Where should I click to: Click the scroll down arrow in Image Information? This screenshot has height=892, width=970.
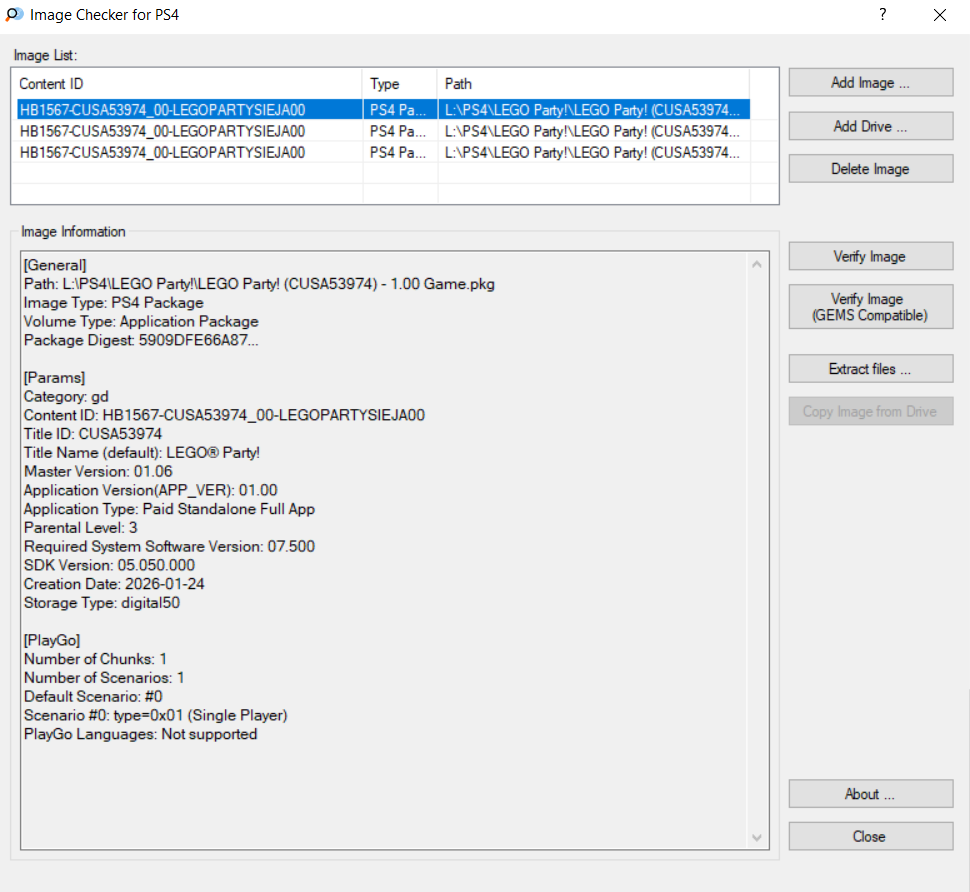tap(756, 837)
